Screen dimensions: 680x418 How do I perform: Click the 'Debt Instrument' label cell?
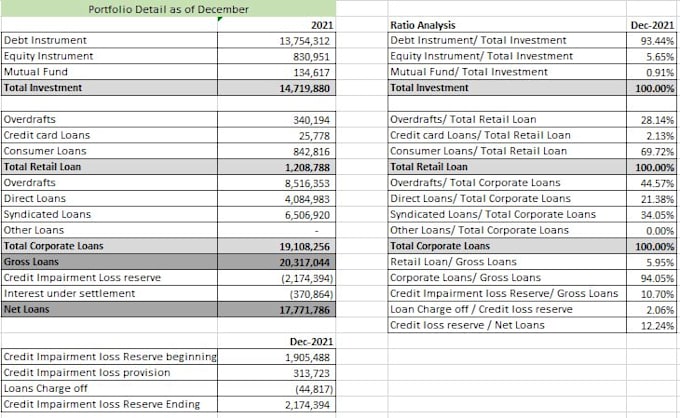pos(109,40)
